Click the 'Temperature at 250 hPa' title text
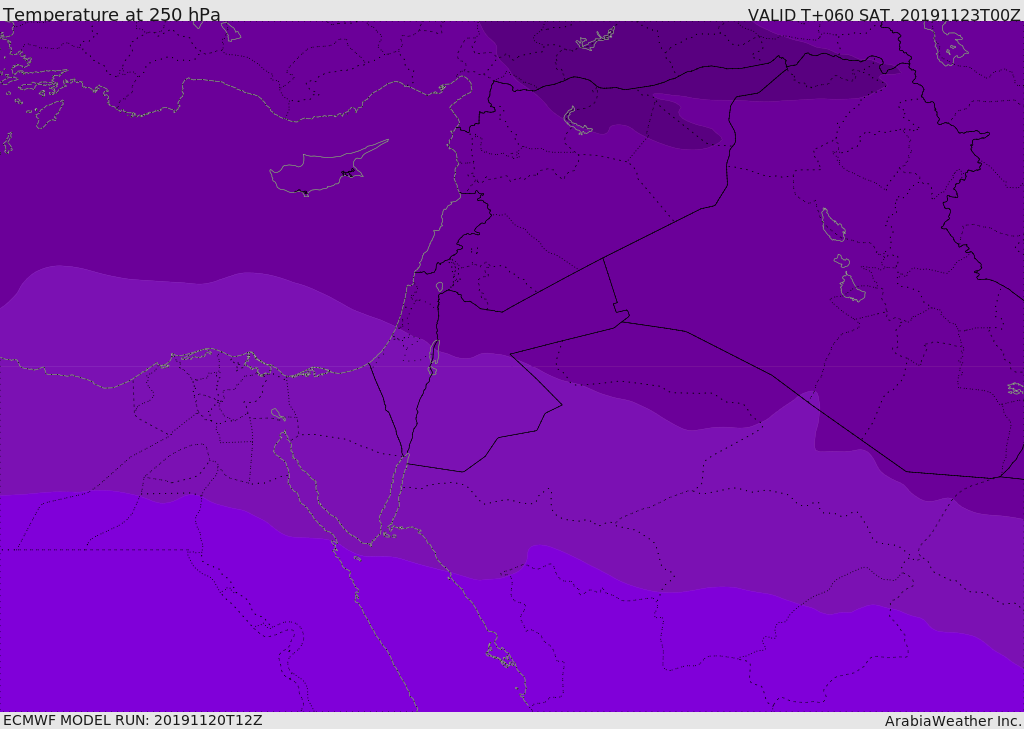1024x729 pixels. 112,14
